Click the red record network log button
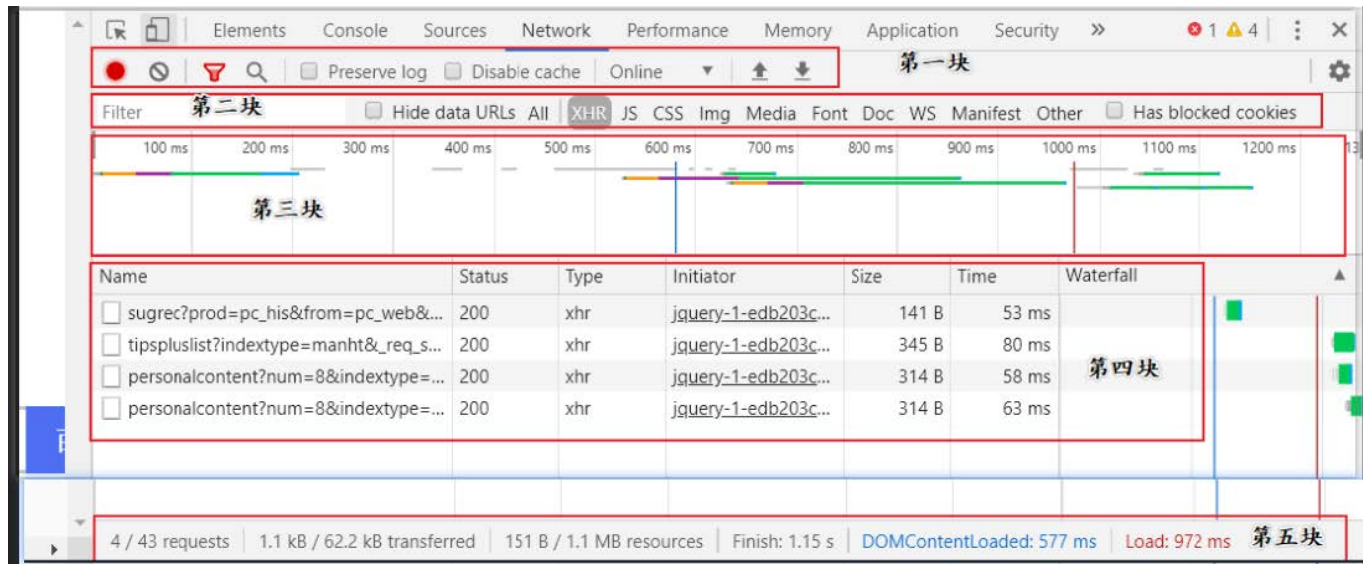This screenshot has width=1363, height=570. [x=116, y=71]
